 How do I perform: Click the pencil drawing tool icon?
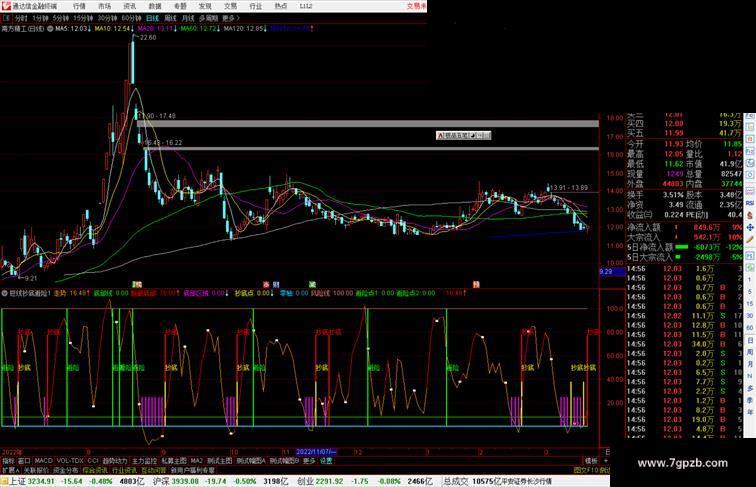[x=750, y=240]
